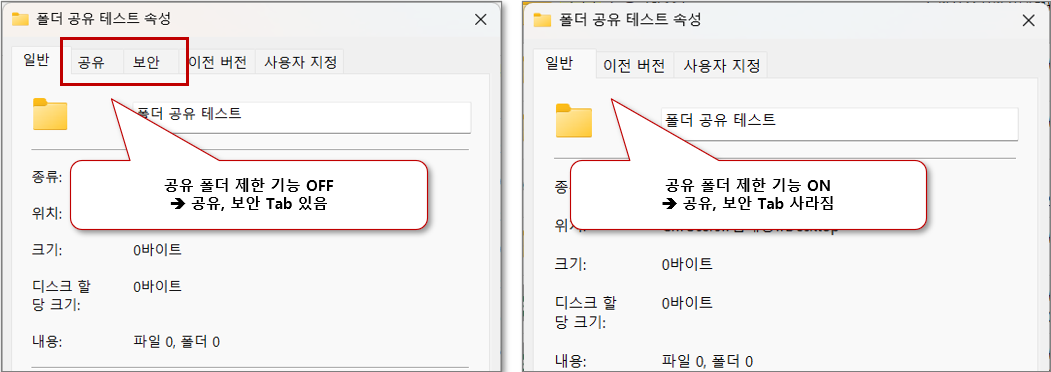Click the 기능 ON callout bubble
This screenshot has height=372, width=1051.
(748, 195)
